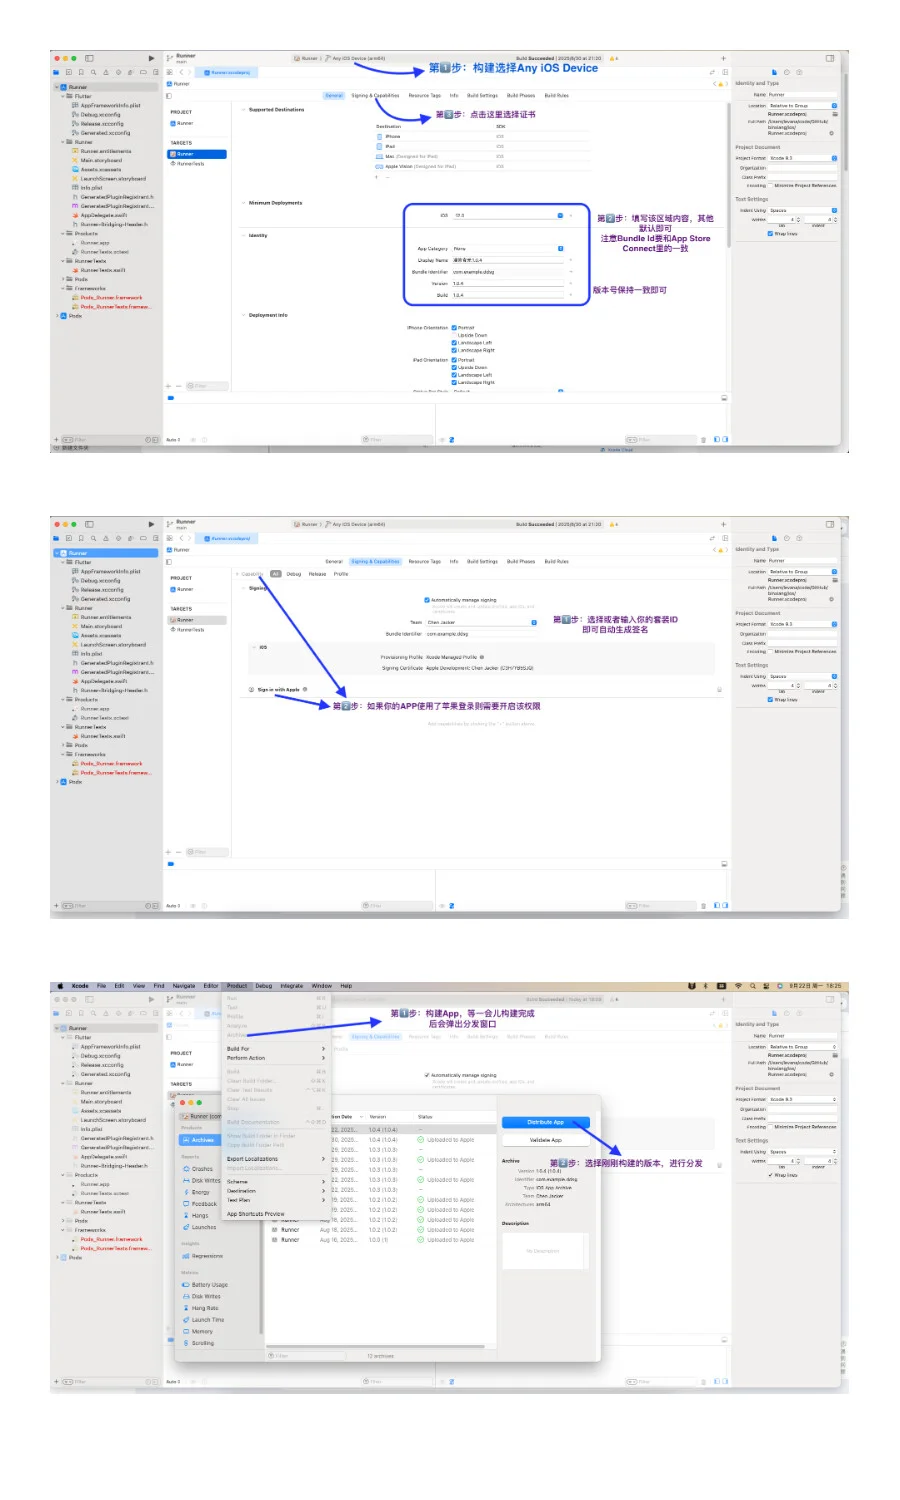Select Archives in the Organizer sidebar
Image resolution: width=900 pixels, height=1500 pixels.
pos(198,1140)
